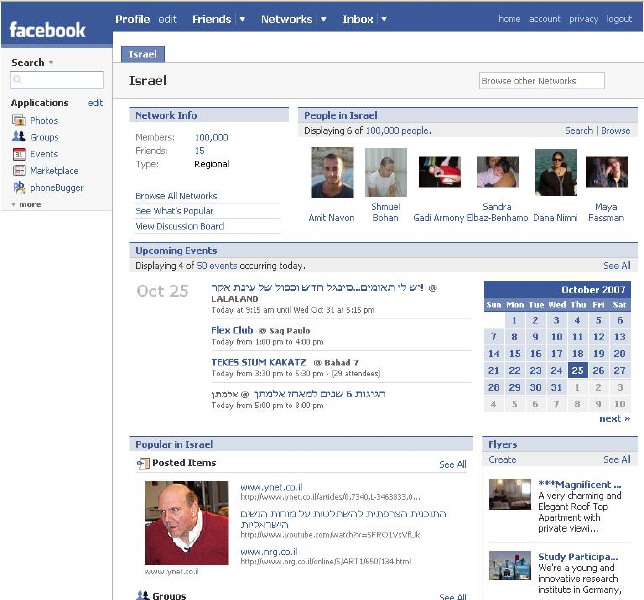This screenshot has width=644, height=600.
Task: Click Groups text link in Applications sidebar
Action: (44, 137)
